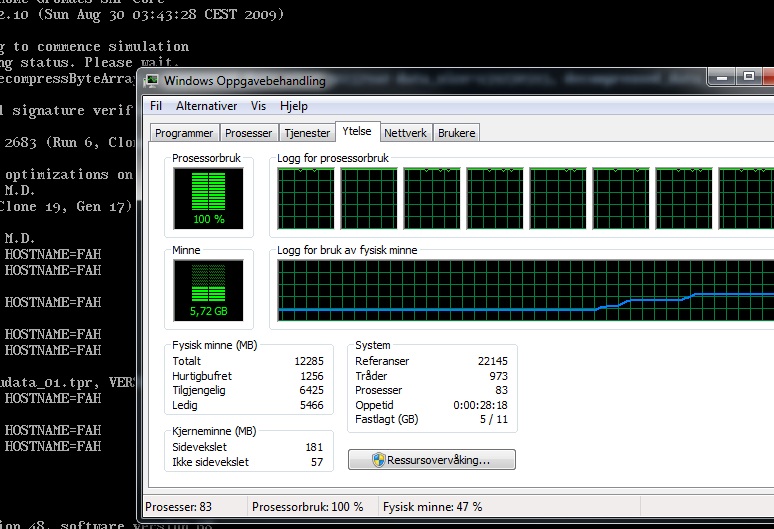Click the first CPU core history graph
This screenshot has width=774, height=529.
click(306, 198)
